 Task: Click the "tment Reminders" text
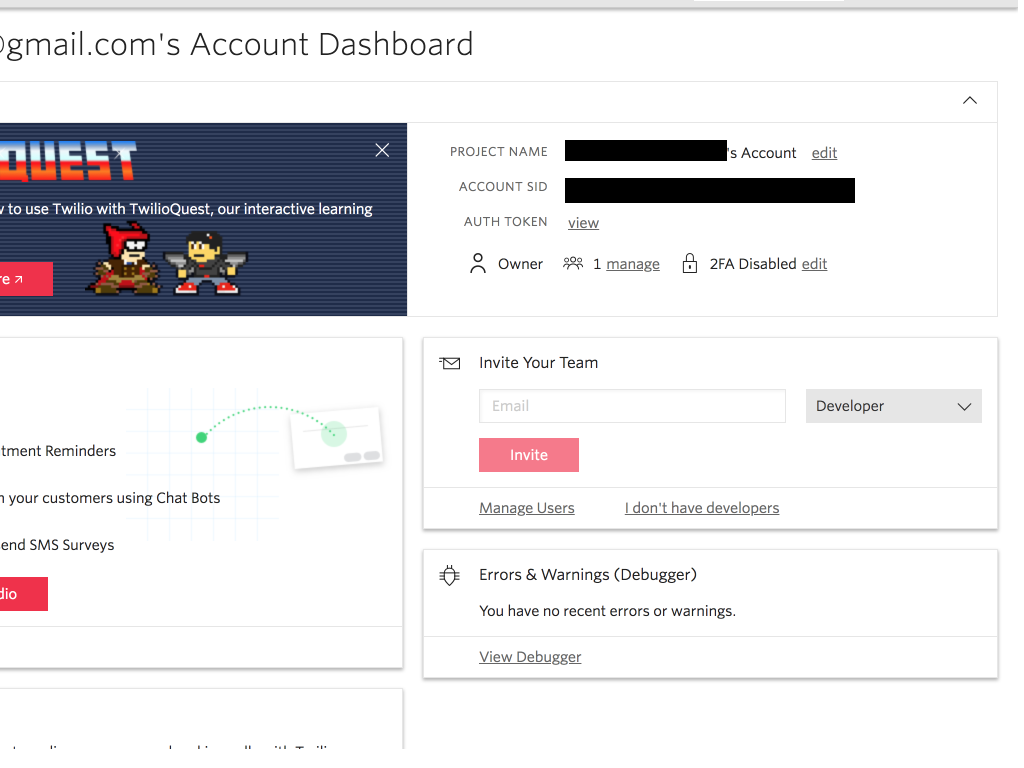58,451
